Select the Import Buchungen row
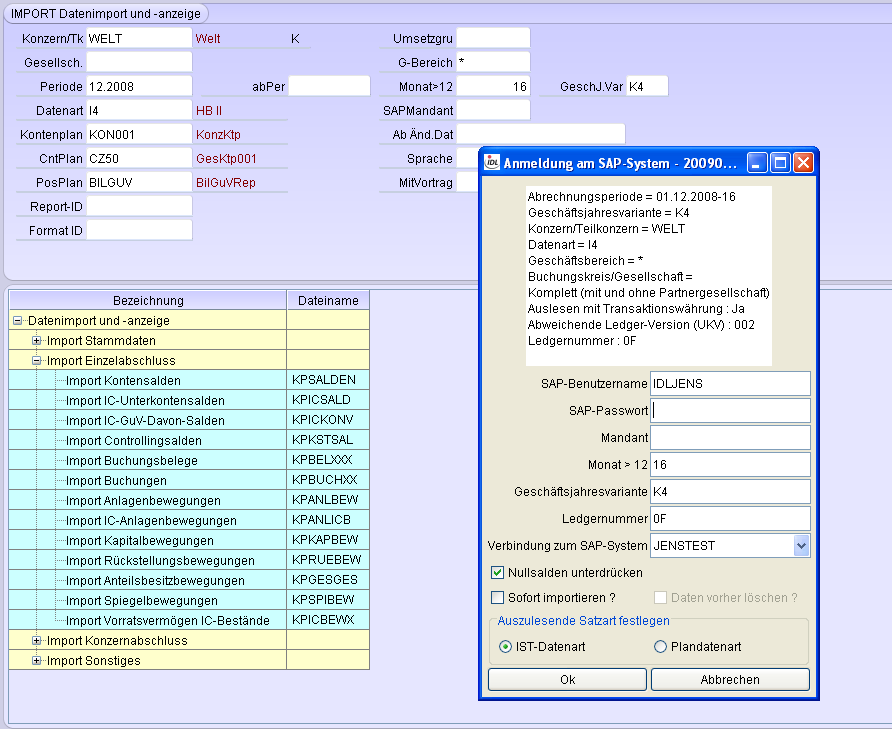Image resolution: width=892 pixels, height=729 pixels. point(189,480)
